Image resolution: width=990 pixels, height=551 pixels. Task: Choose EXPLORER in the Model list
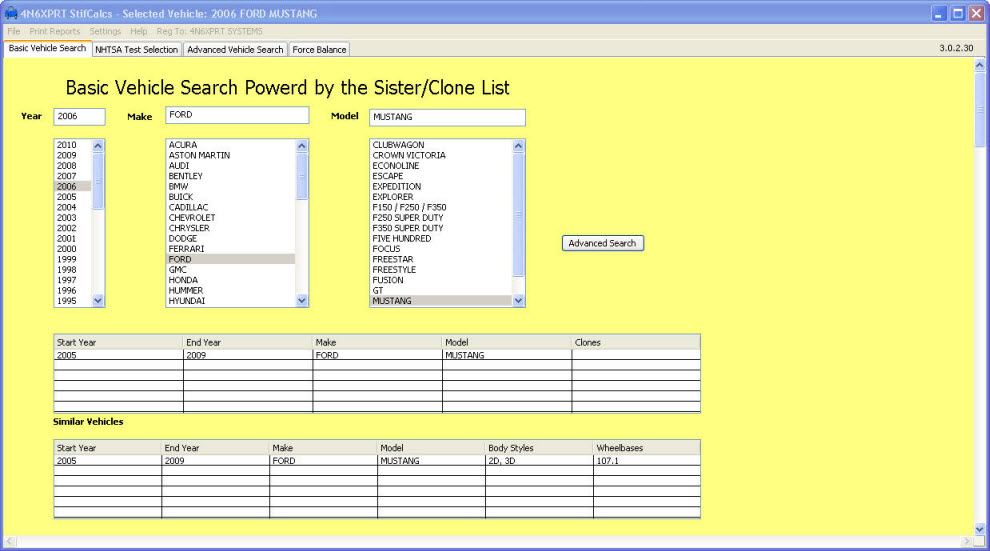393,197
